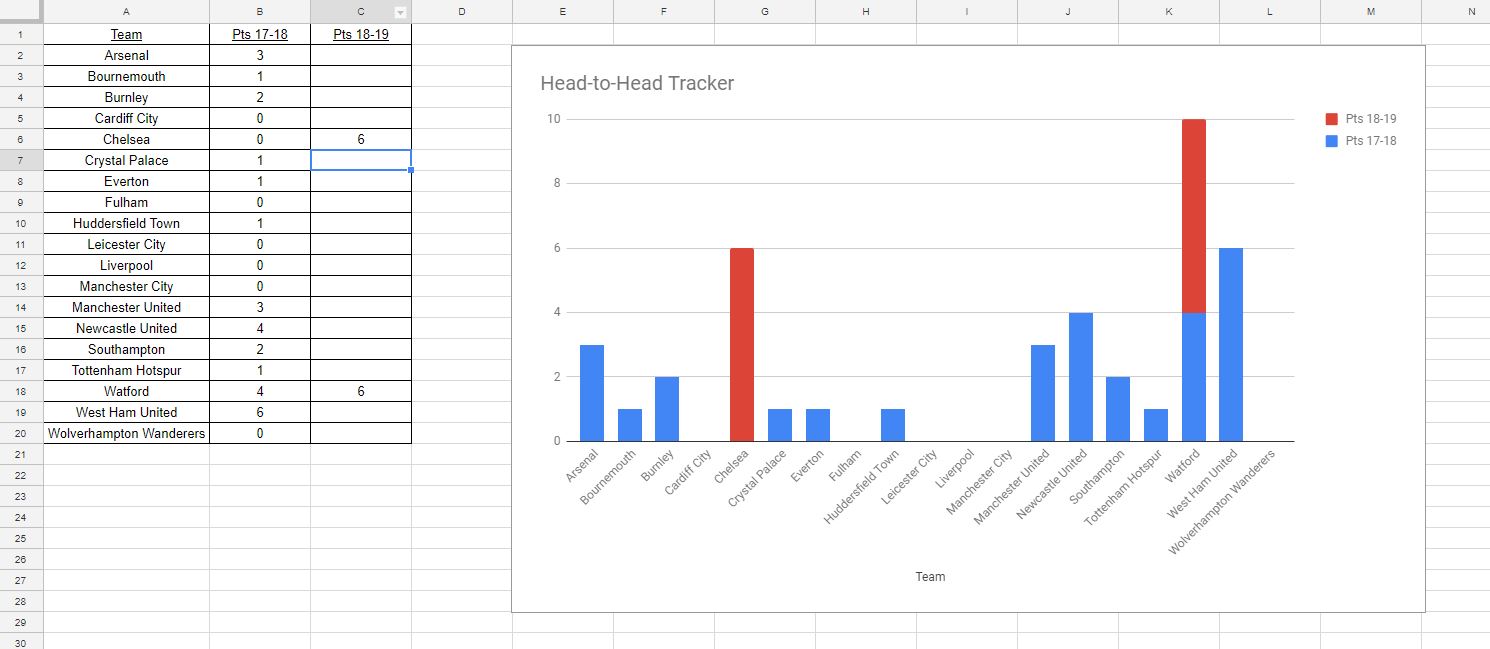Select column A by its header
Screen dimensions: 1490x649
click(x=126, y=11)
